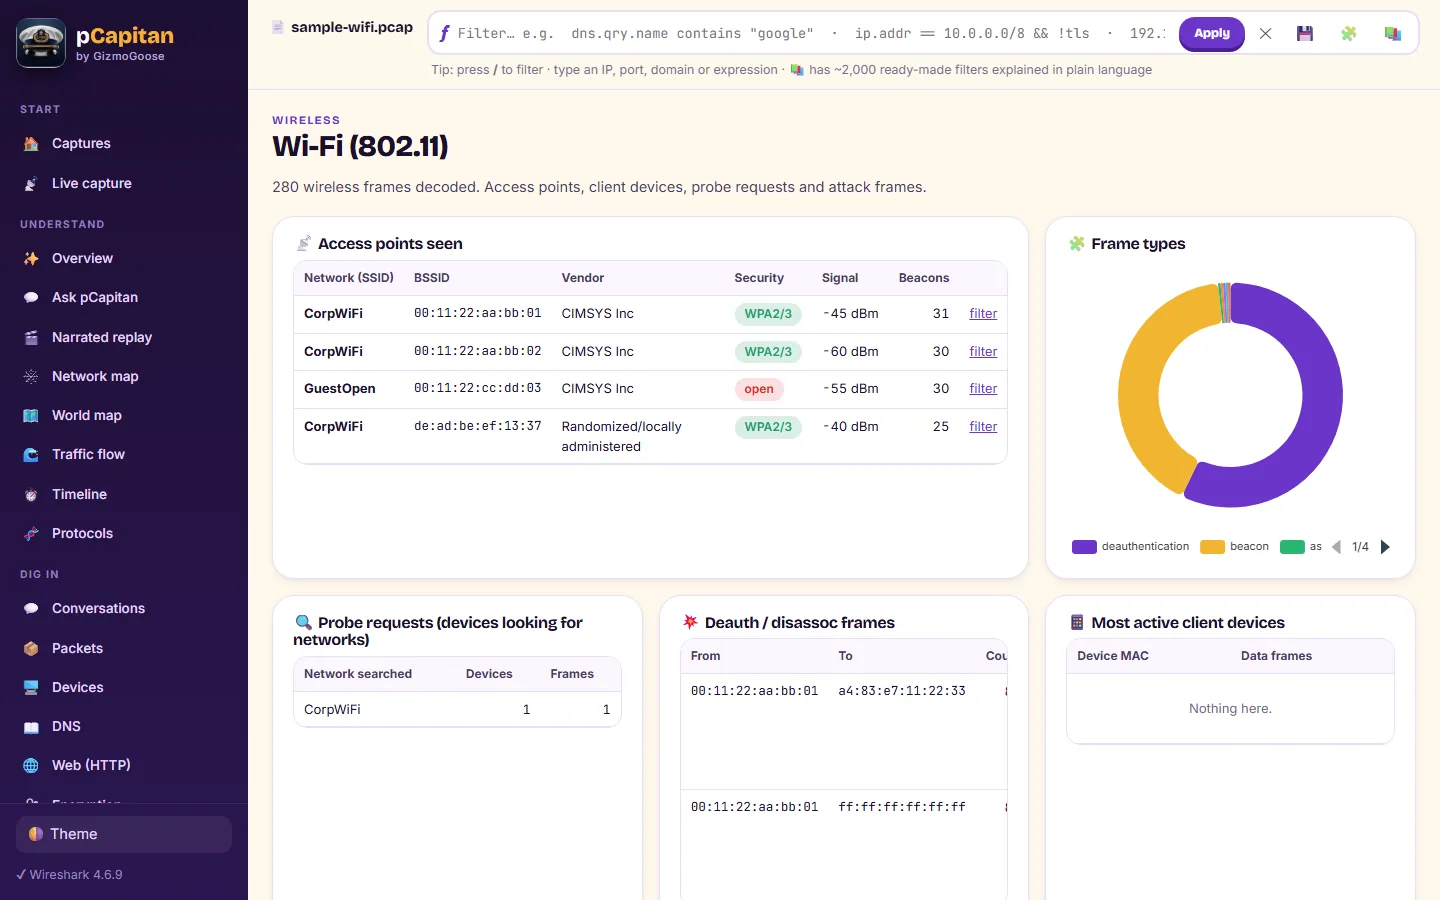Viewport: 1440px width, 900px height.
Task: Click the Network map icon
Action: [x=31, y=377]
